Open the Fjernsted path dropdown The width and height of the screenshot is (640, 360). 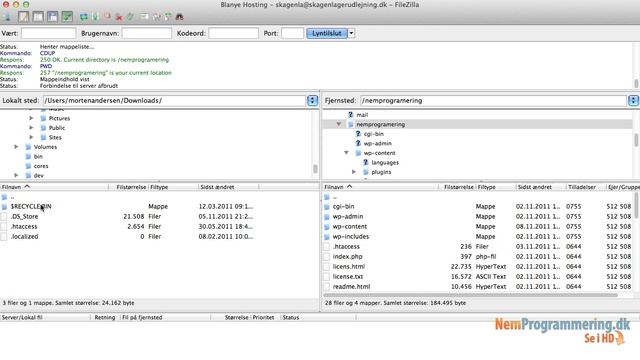click(633, 100)
